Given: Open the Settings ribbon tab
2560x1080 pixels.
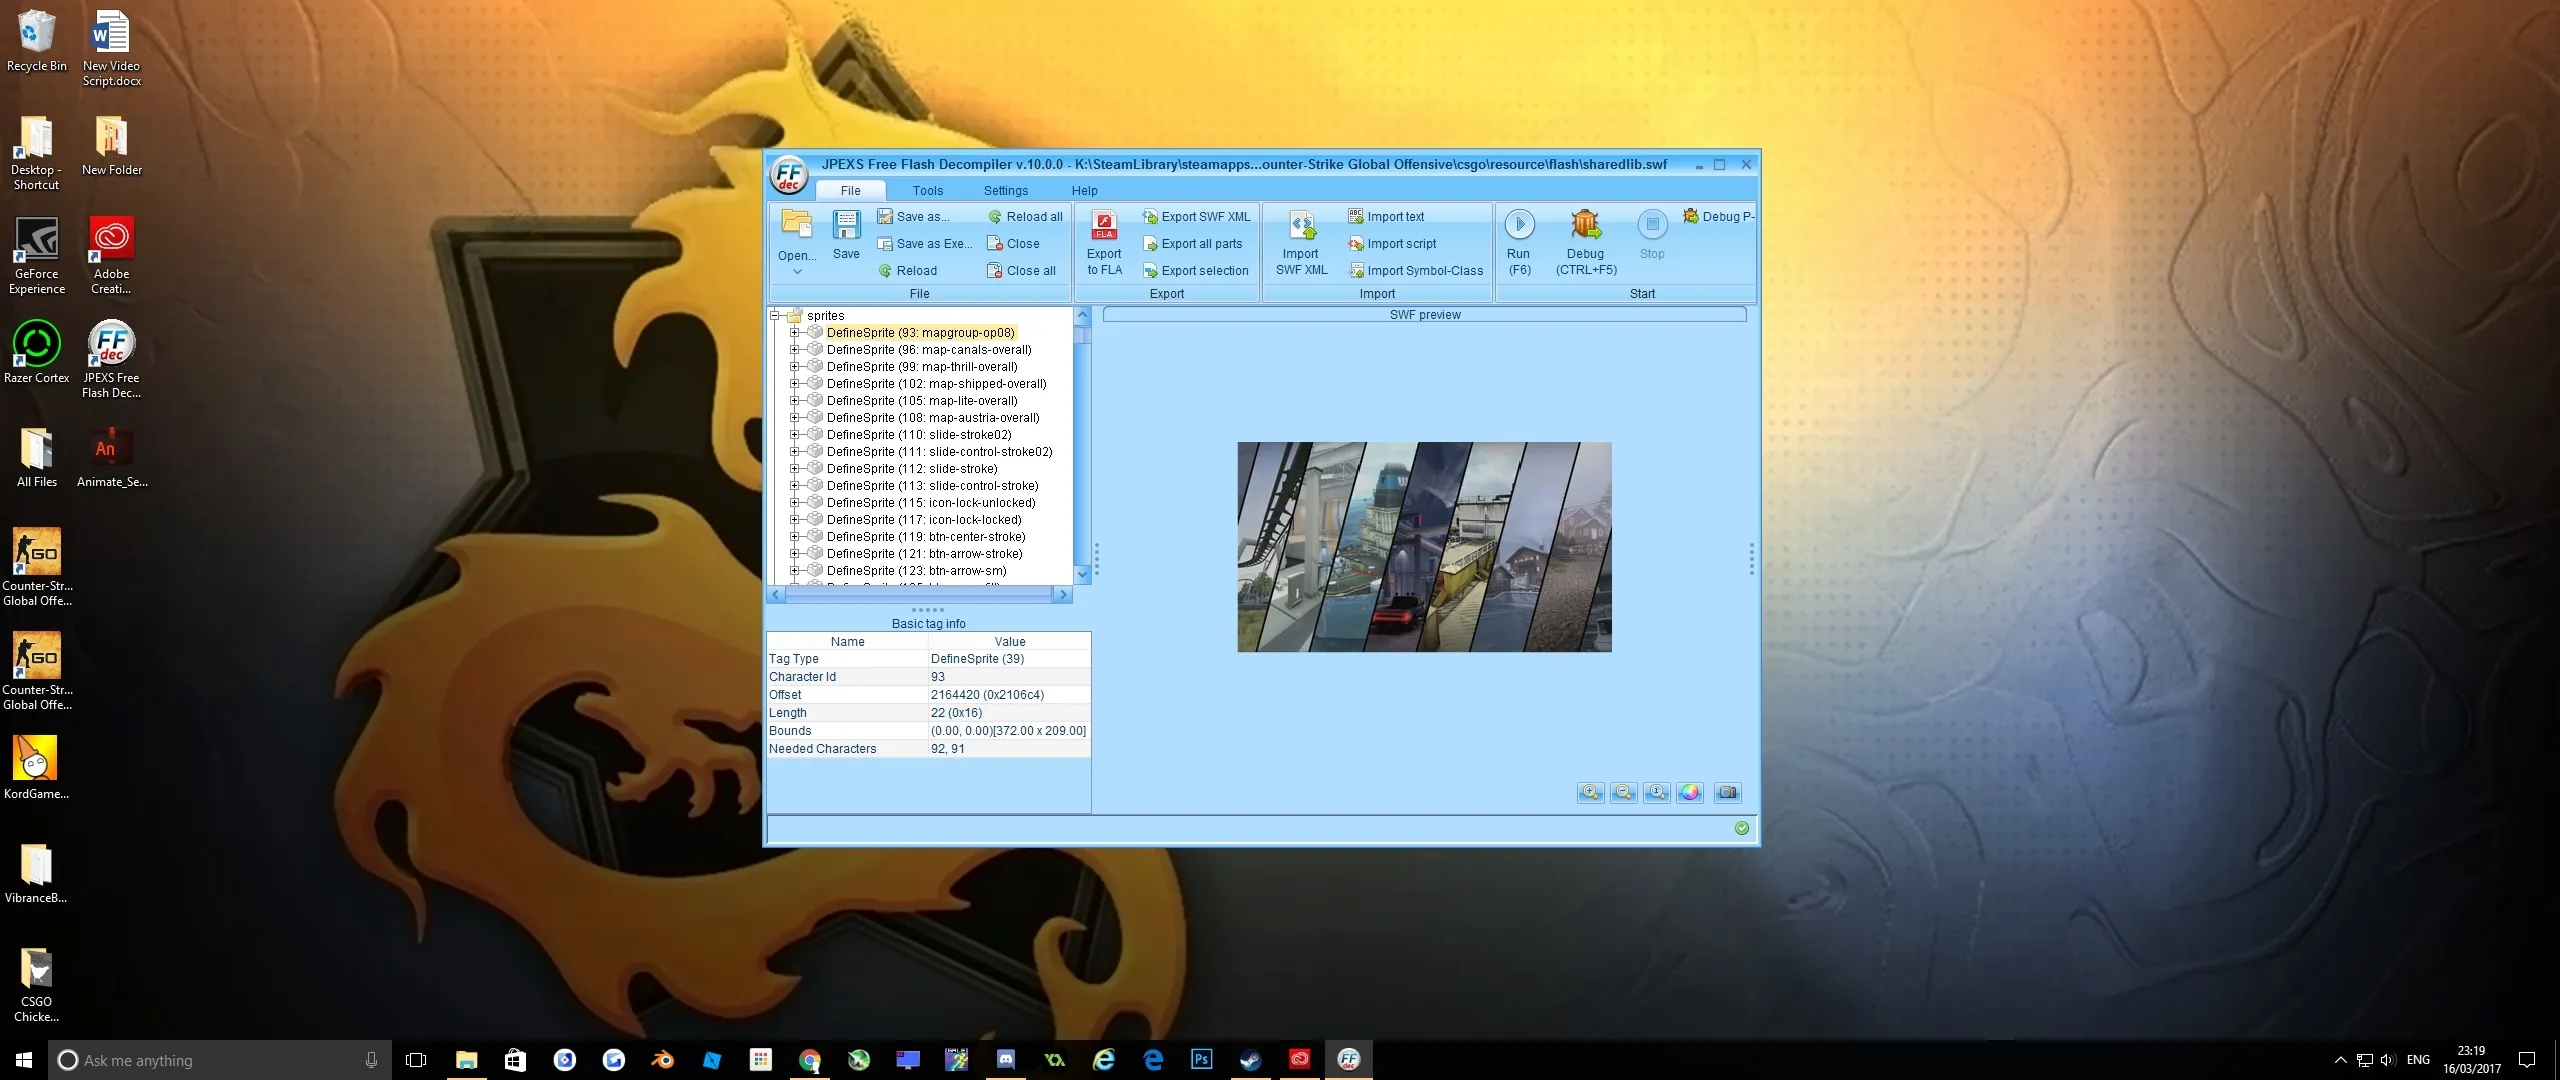Looking at the screenshot, I should [1005, 191].
